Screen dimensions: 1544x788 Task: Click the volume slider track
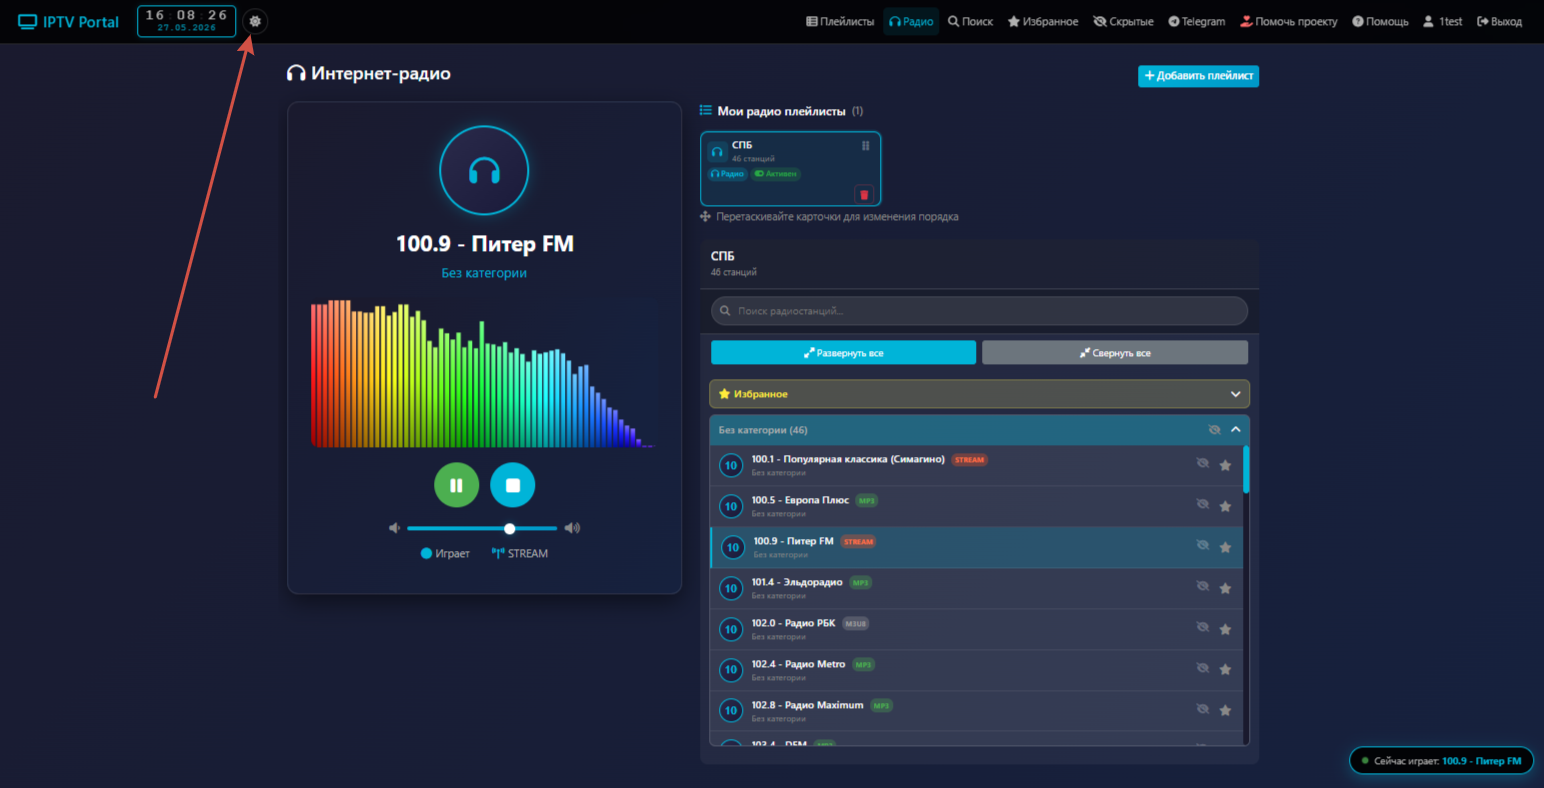(x=482, y=528)
